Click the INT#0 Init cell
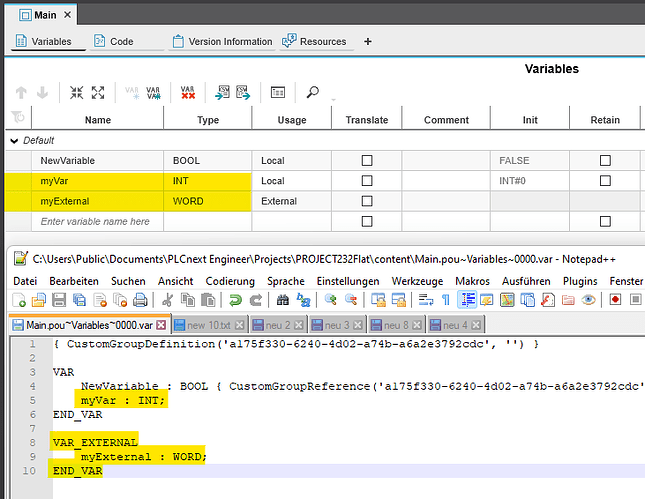The image size is (645, 499). coord(530,181)
